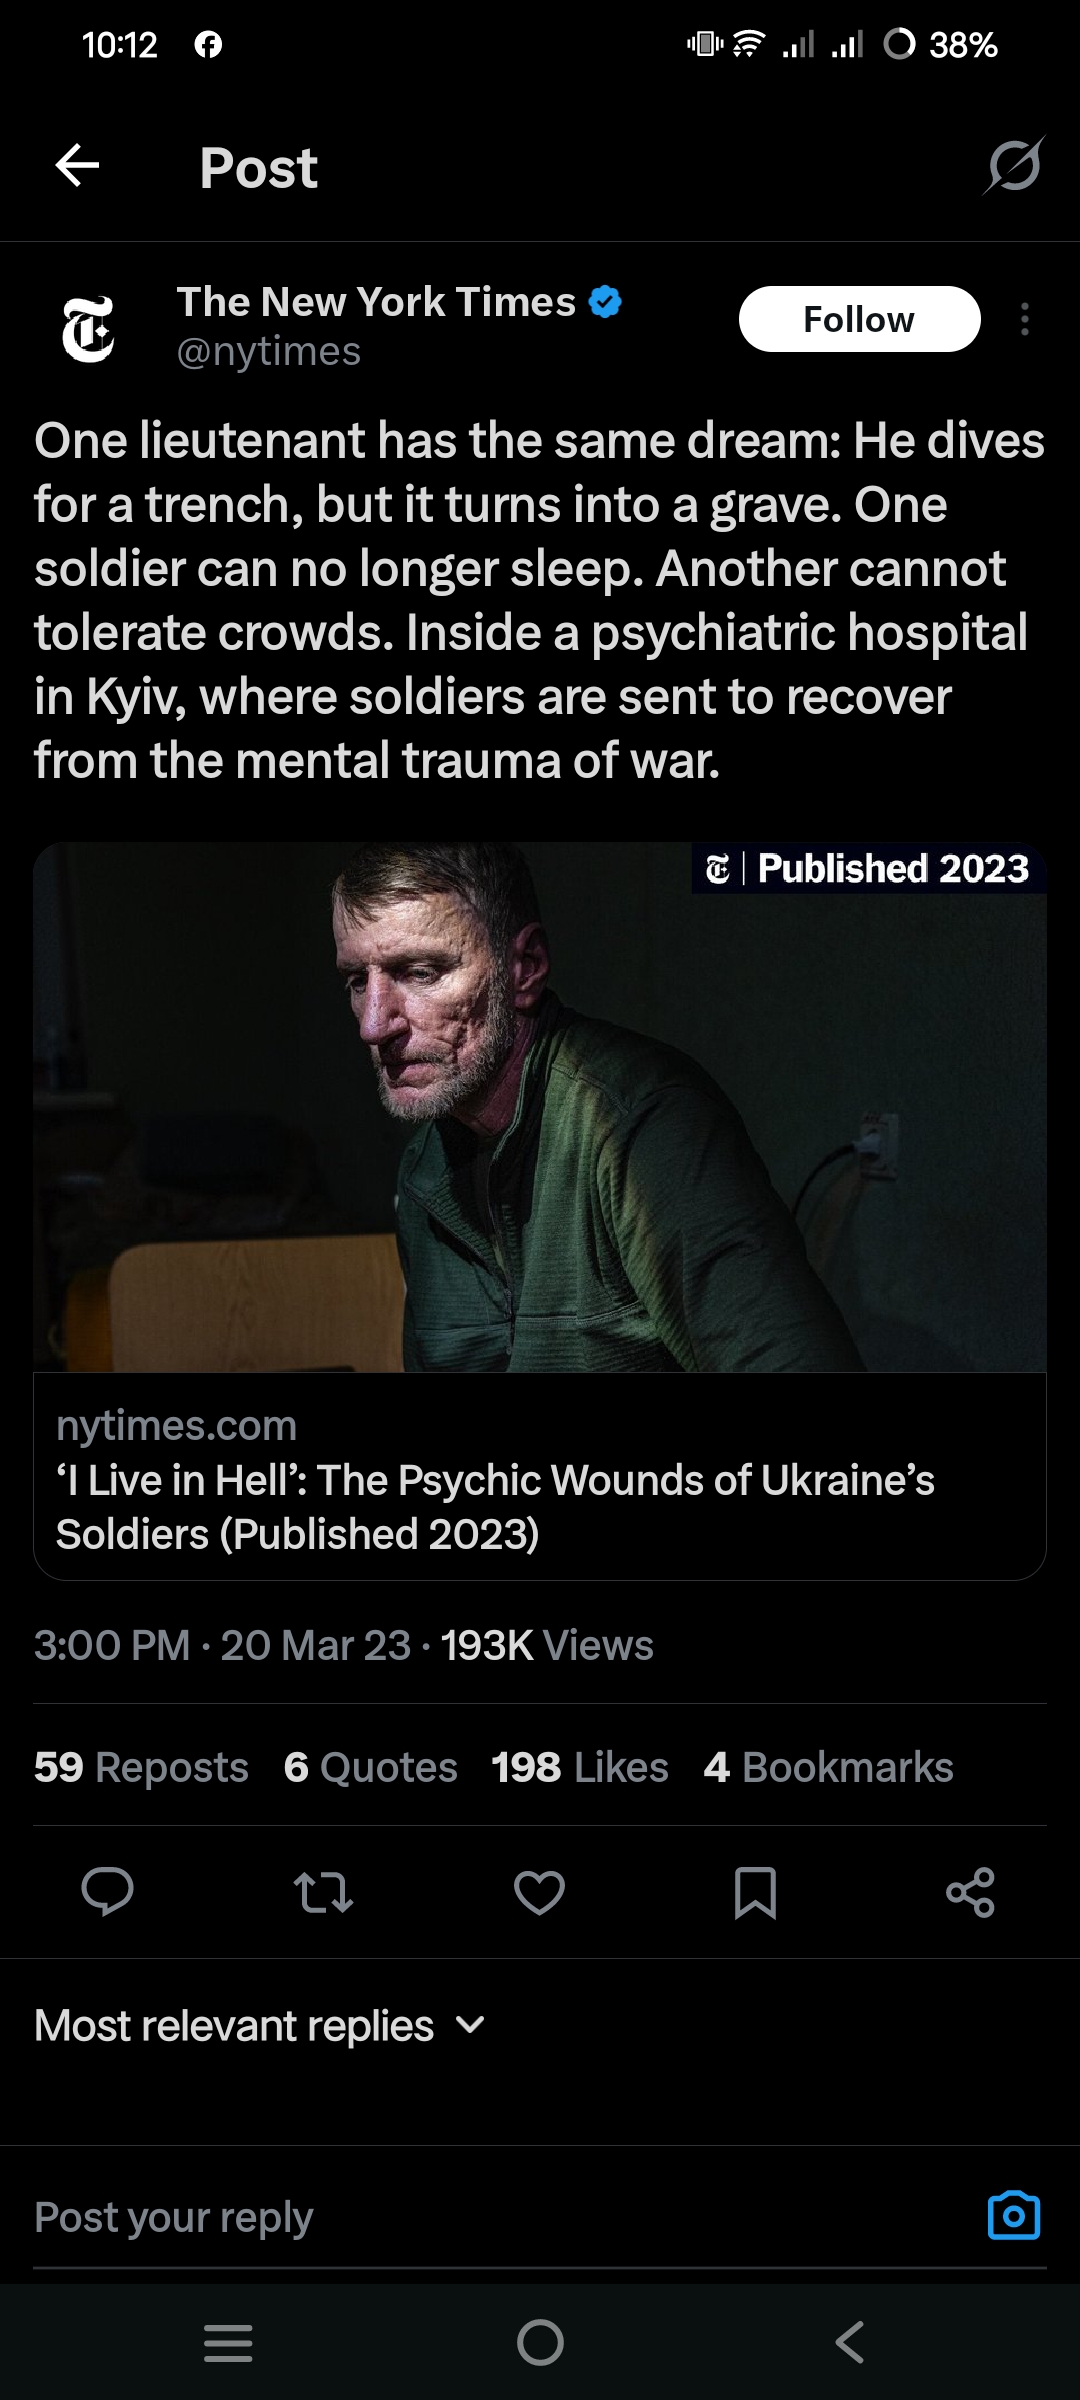Tap the repost arrows icon
Image resolution: width=1080 pixels, height=2400 pixels.
pos(323,1892)
